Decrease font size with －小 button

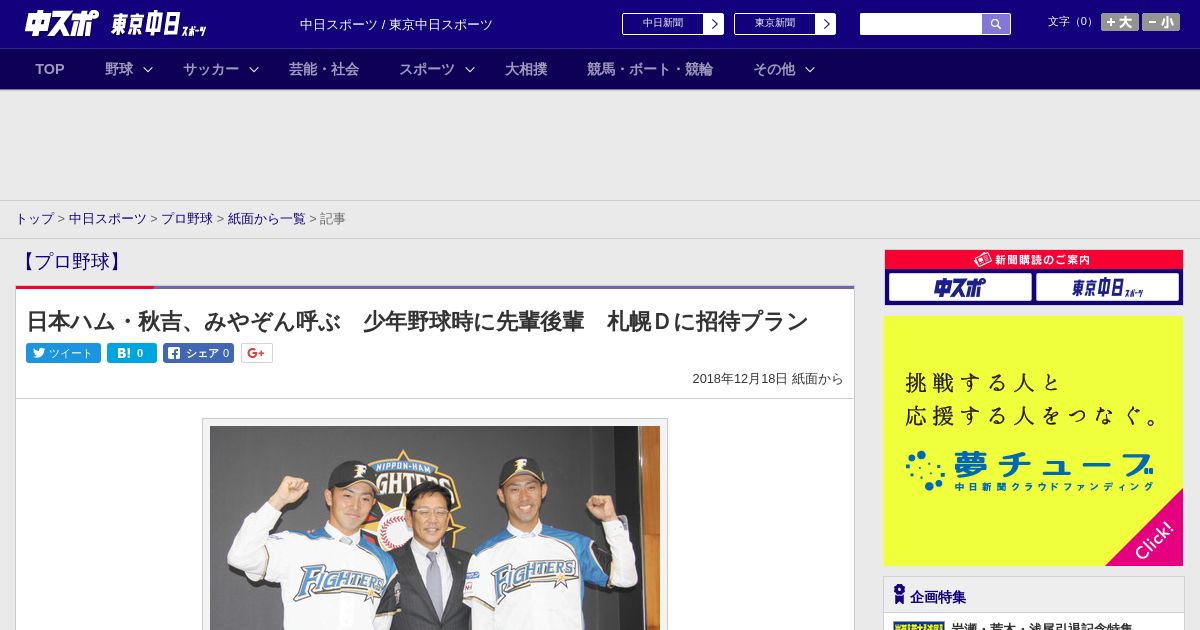coord(1161,22)
